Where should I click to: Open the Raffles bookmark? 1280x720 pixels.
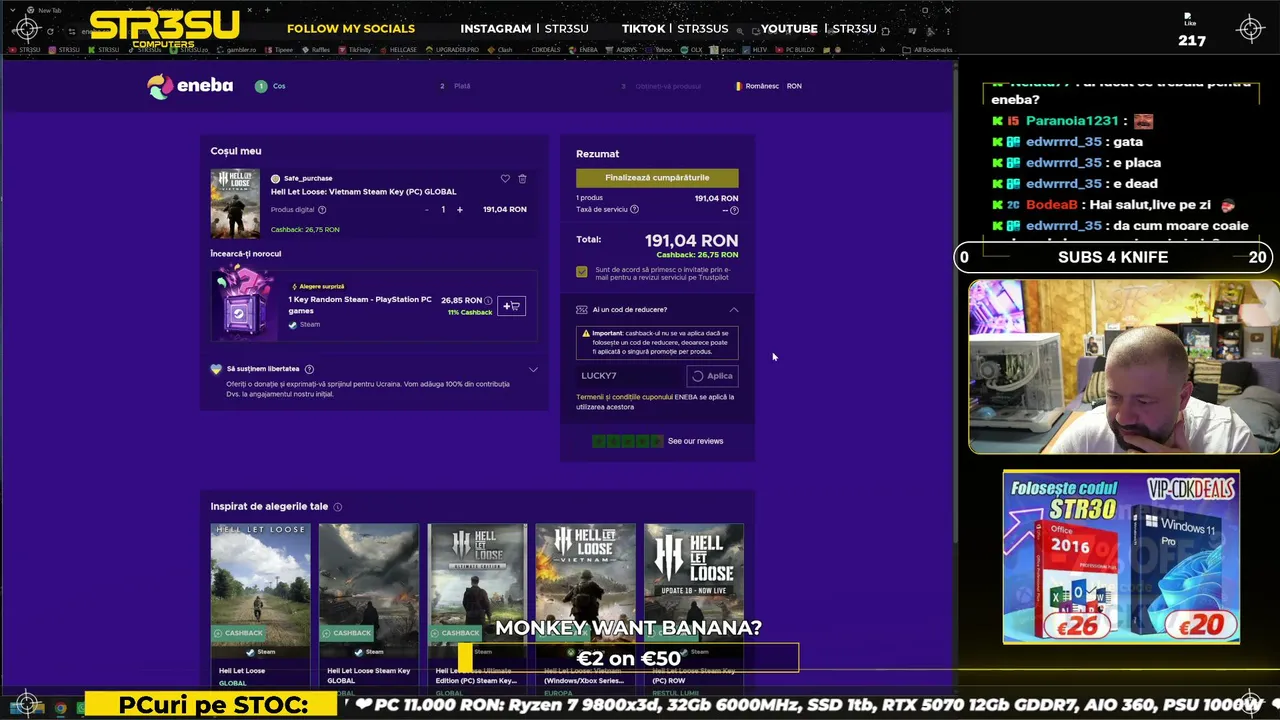(x=316, y=50)
